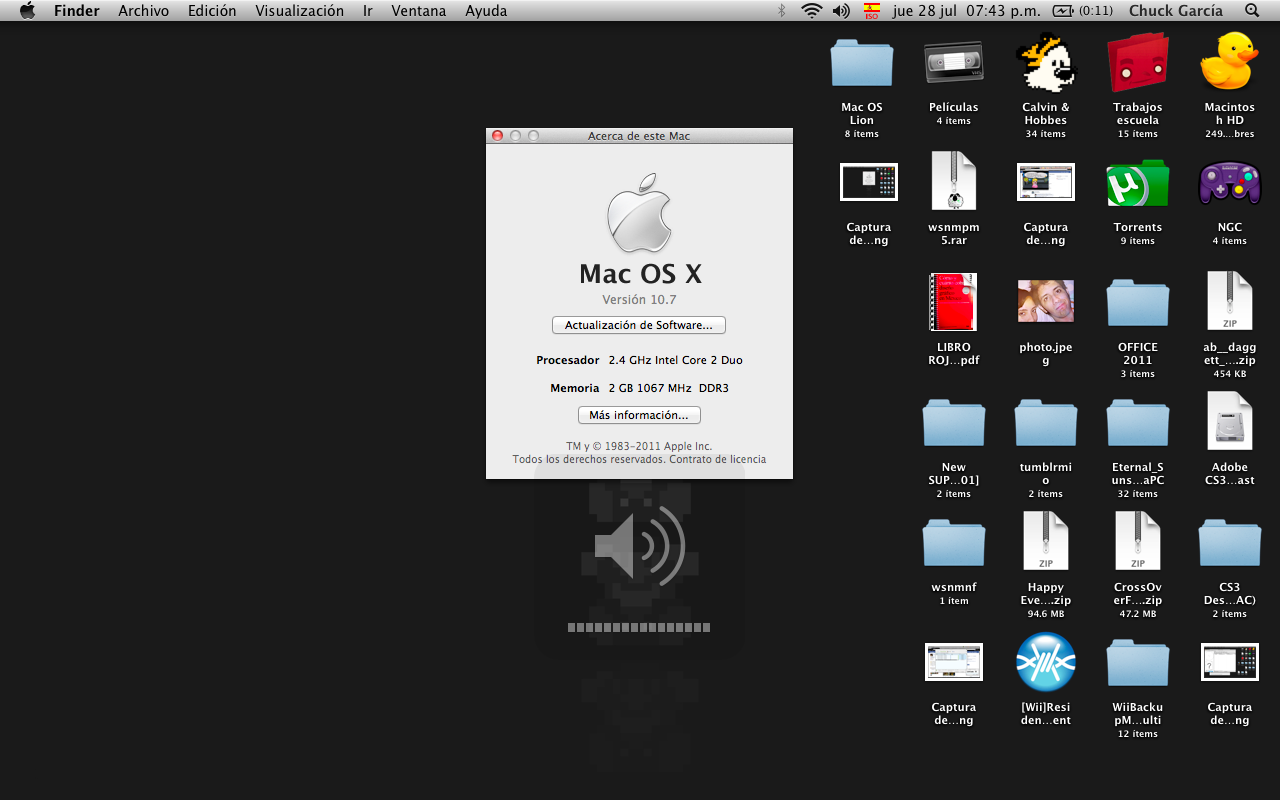Viewport: 1280px width, 800px height.
Task: Select the wsnmpm5.rar archive file
Action: (953, 181)
